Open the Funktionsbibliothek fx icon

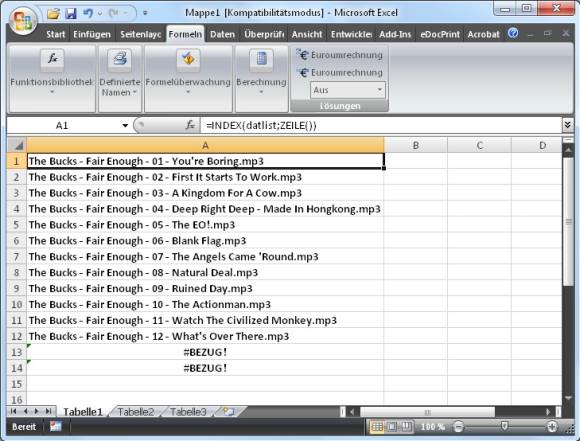tap(52, 59)
